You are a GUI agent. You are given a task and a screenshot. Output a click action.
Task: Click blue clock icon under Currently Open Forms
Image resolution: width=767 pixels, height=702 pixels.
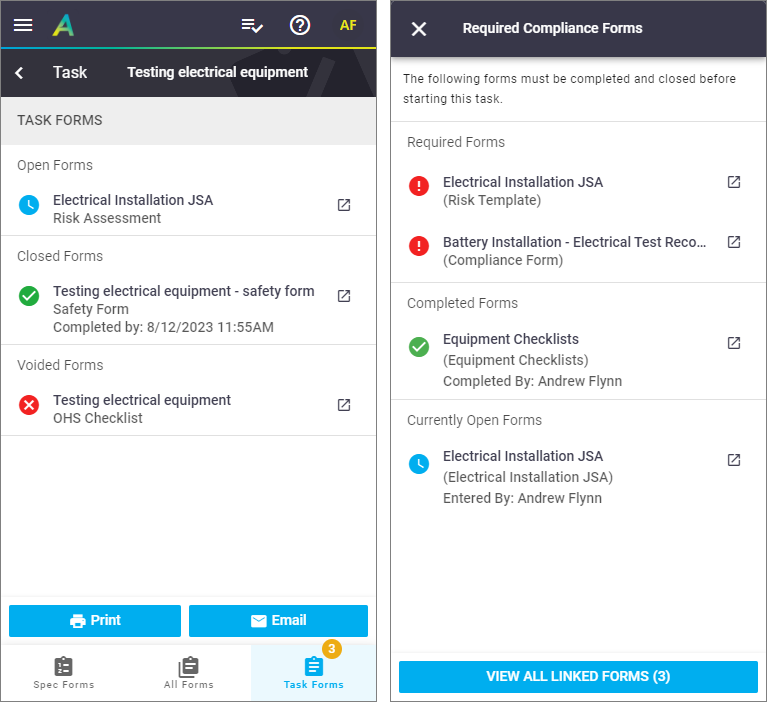point(419,464)
